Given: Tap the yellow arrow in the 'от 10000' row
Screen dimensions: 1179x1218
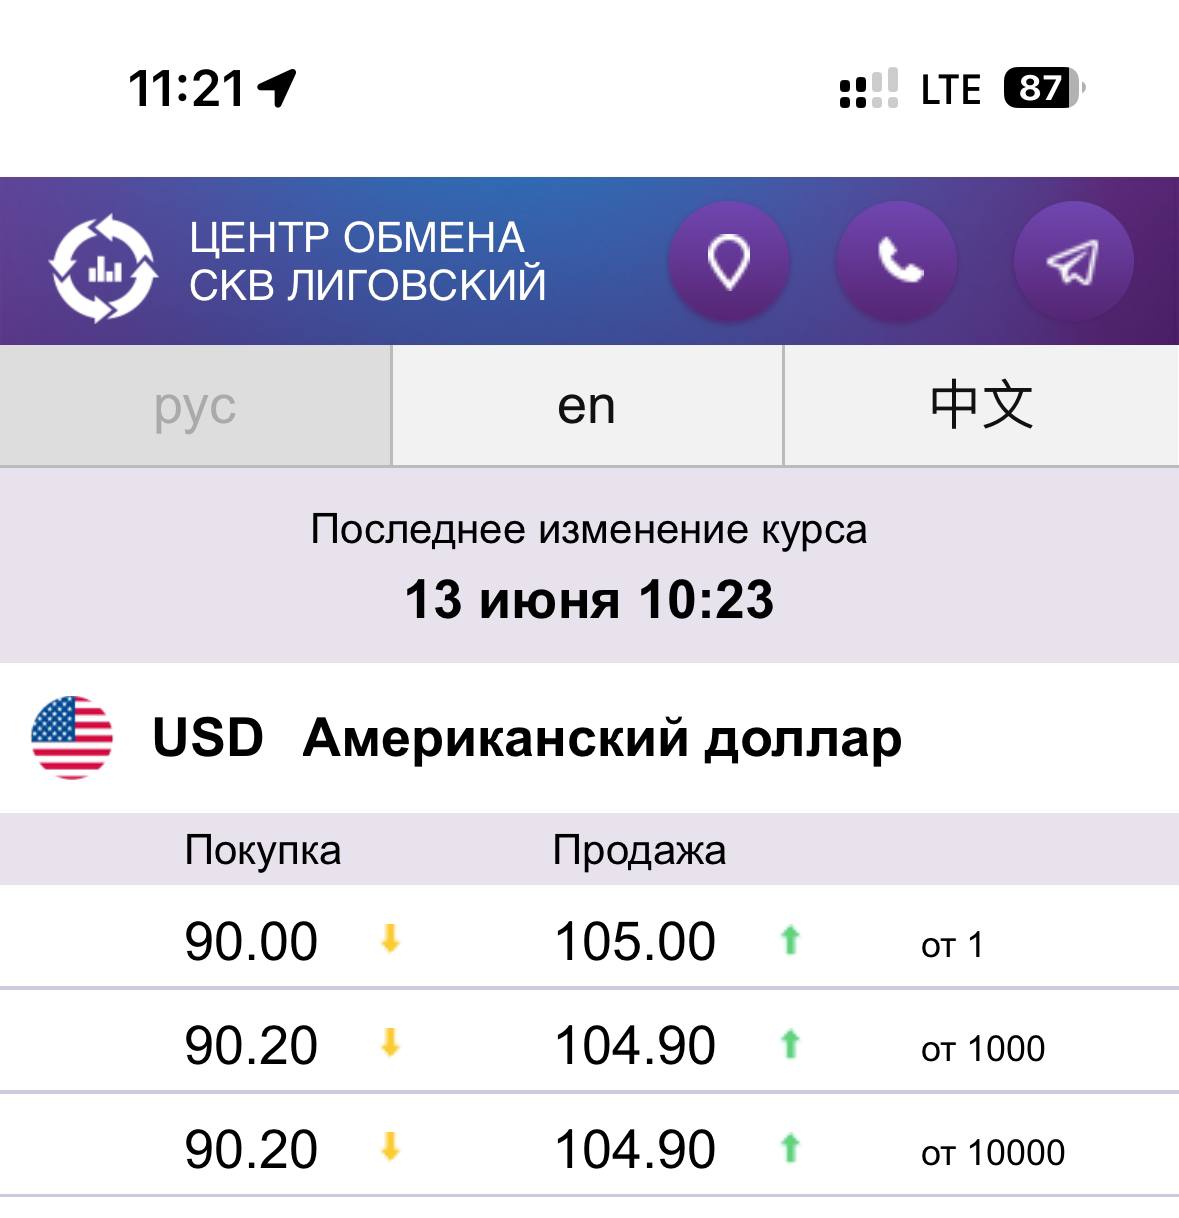Looking at the screenshot, I should pos(390,1147).
